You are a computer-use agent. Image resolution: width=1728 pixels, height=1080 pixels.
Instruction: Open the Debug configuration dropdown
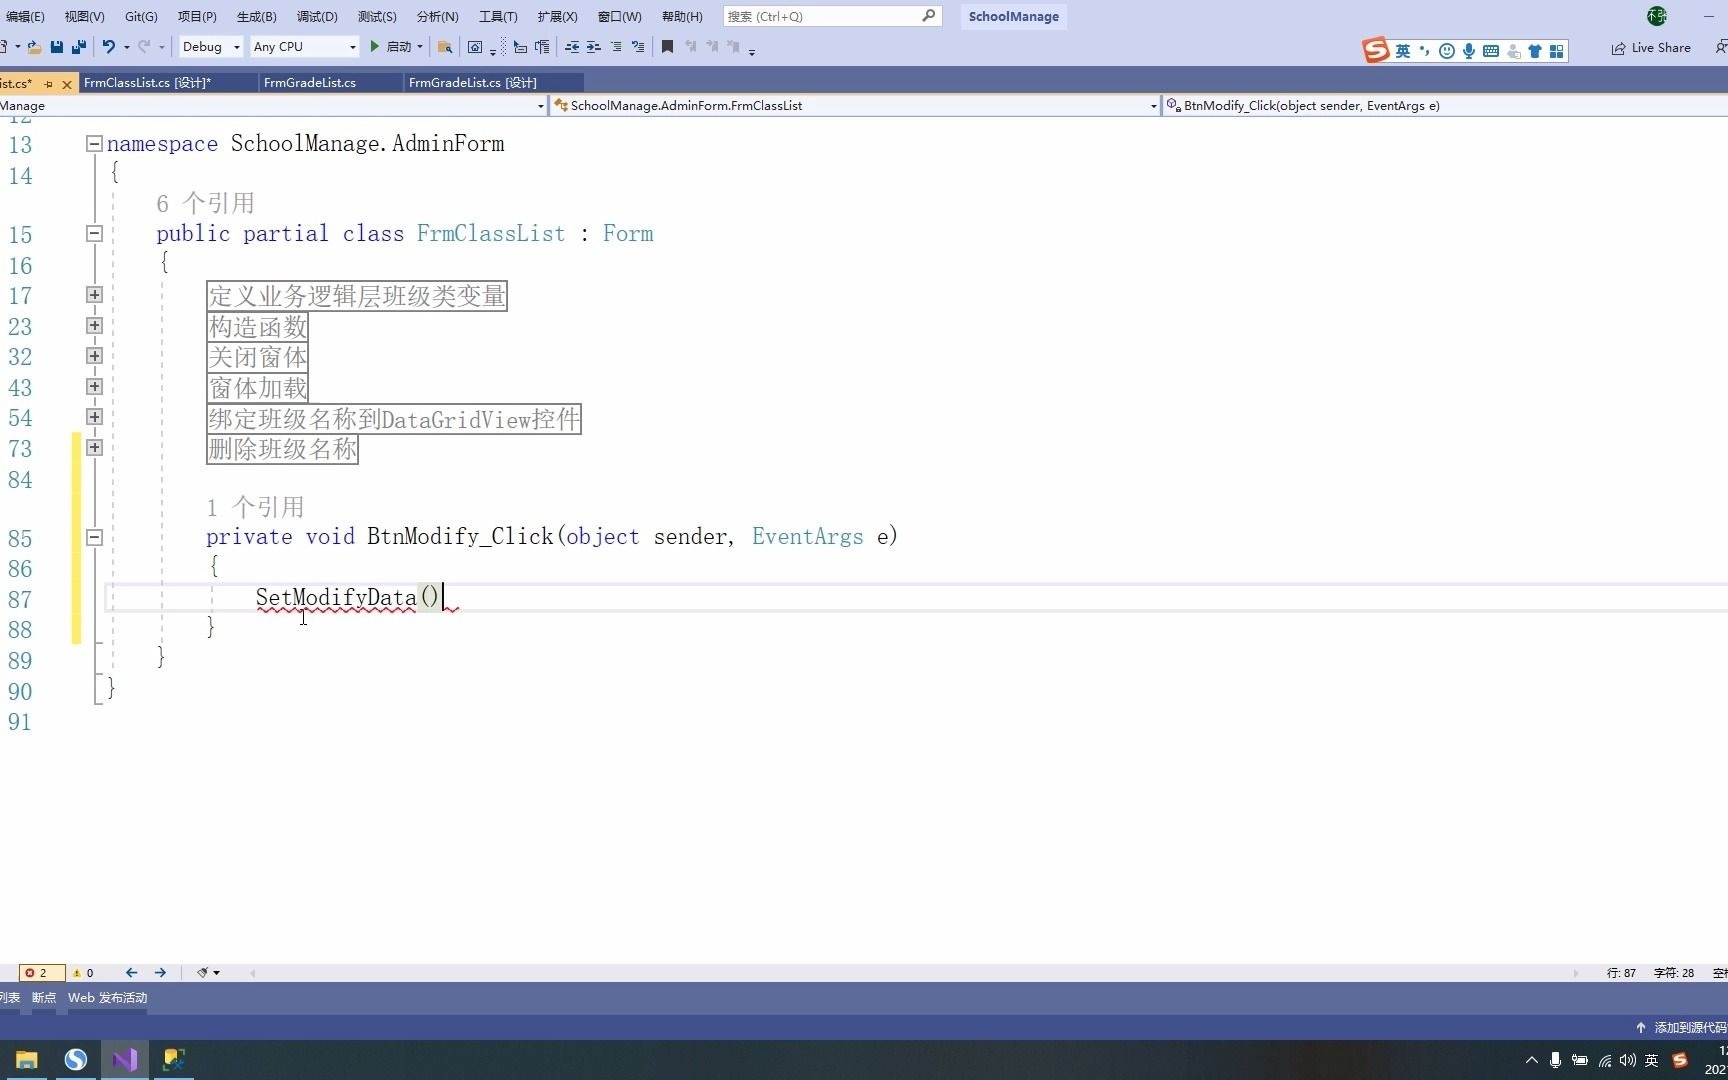click(209, 46)
